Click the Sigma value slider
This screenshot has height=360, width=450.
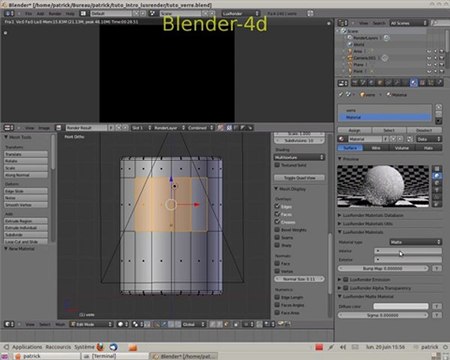tap(383, 315)
